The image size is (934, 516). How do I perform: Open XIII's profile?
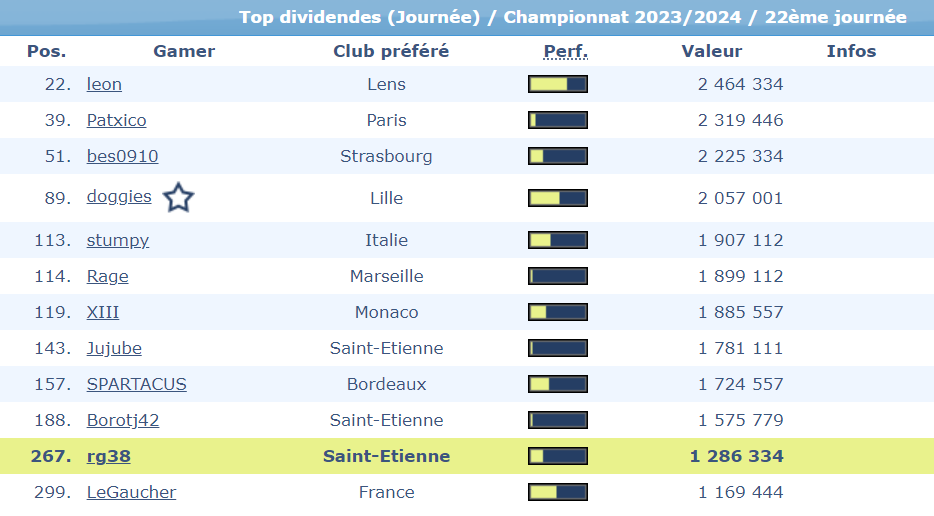click(103, 312)
